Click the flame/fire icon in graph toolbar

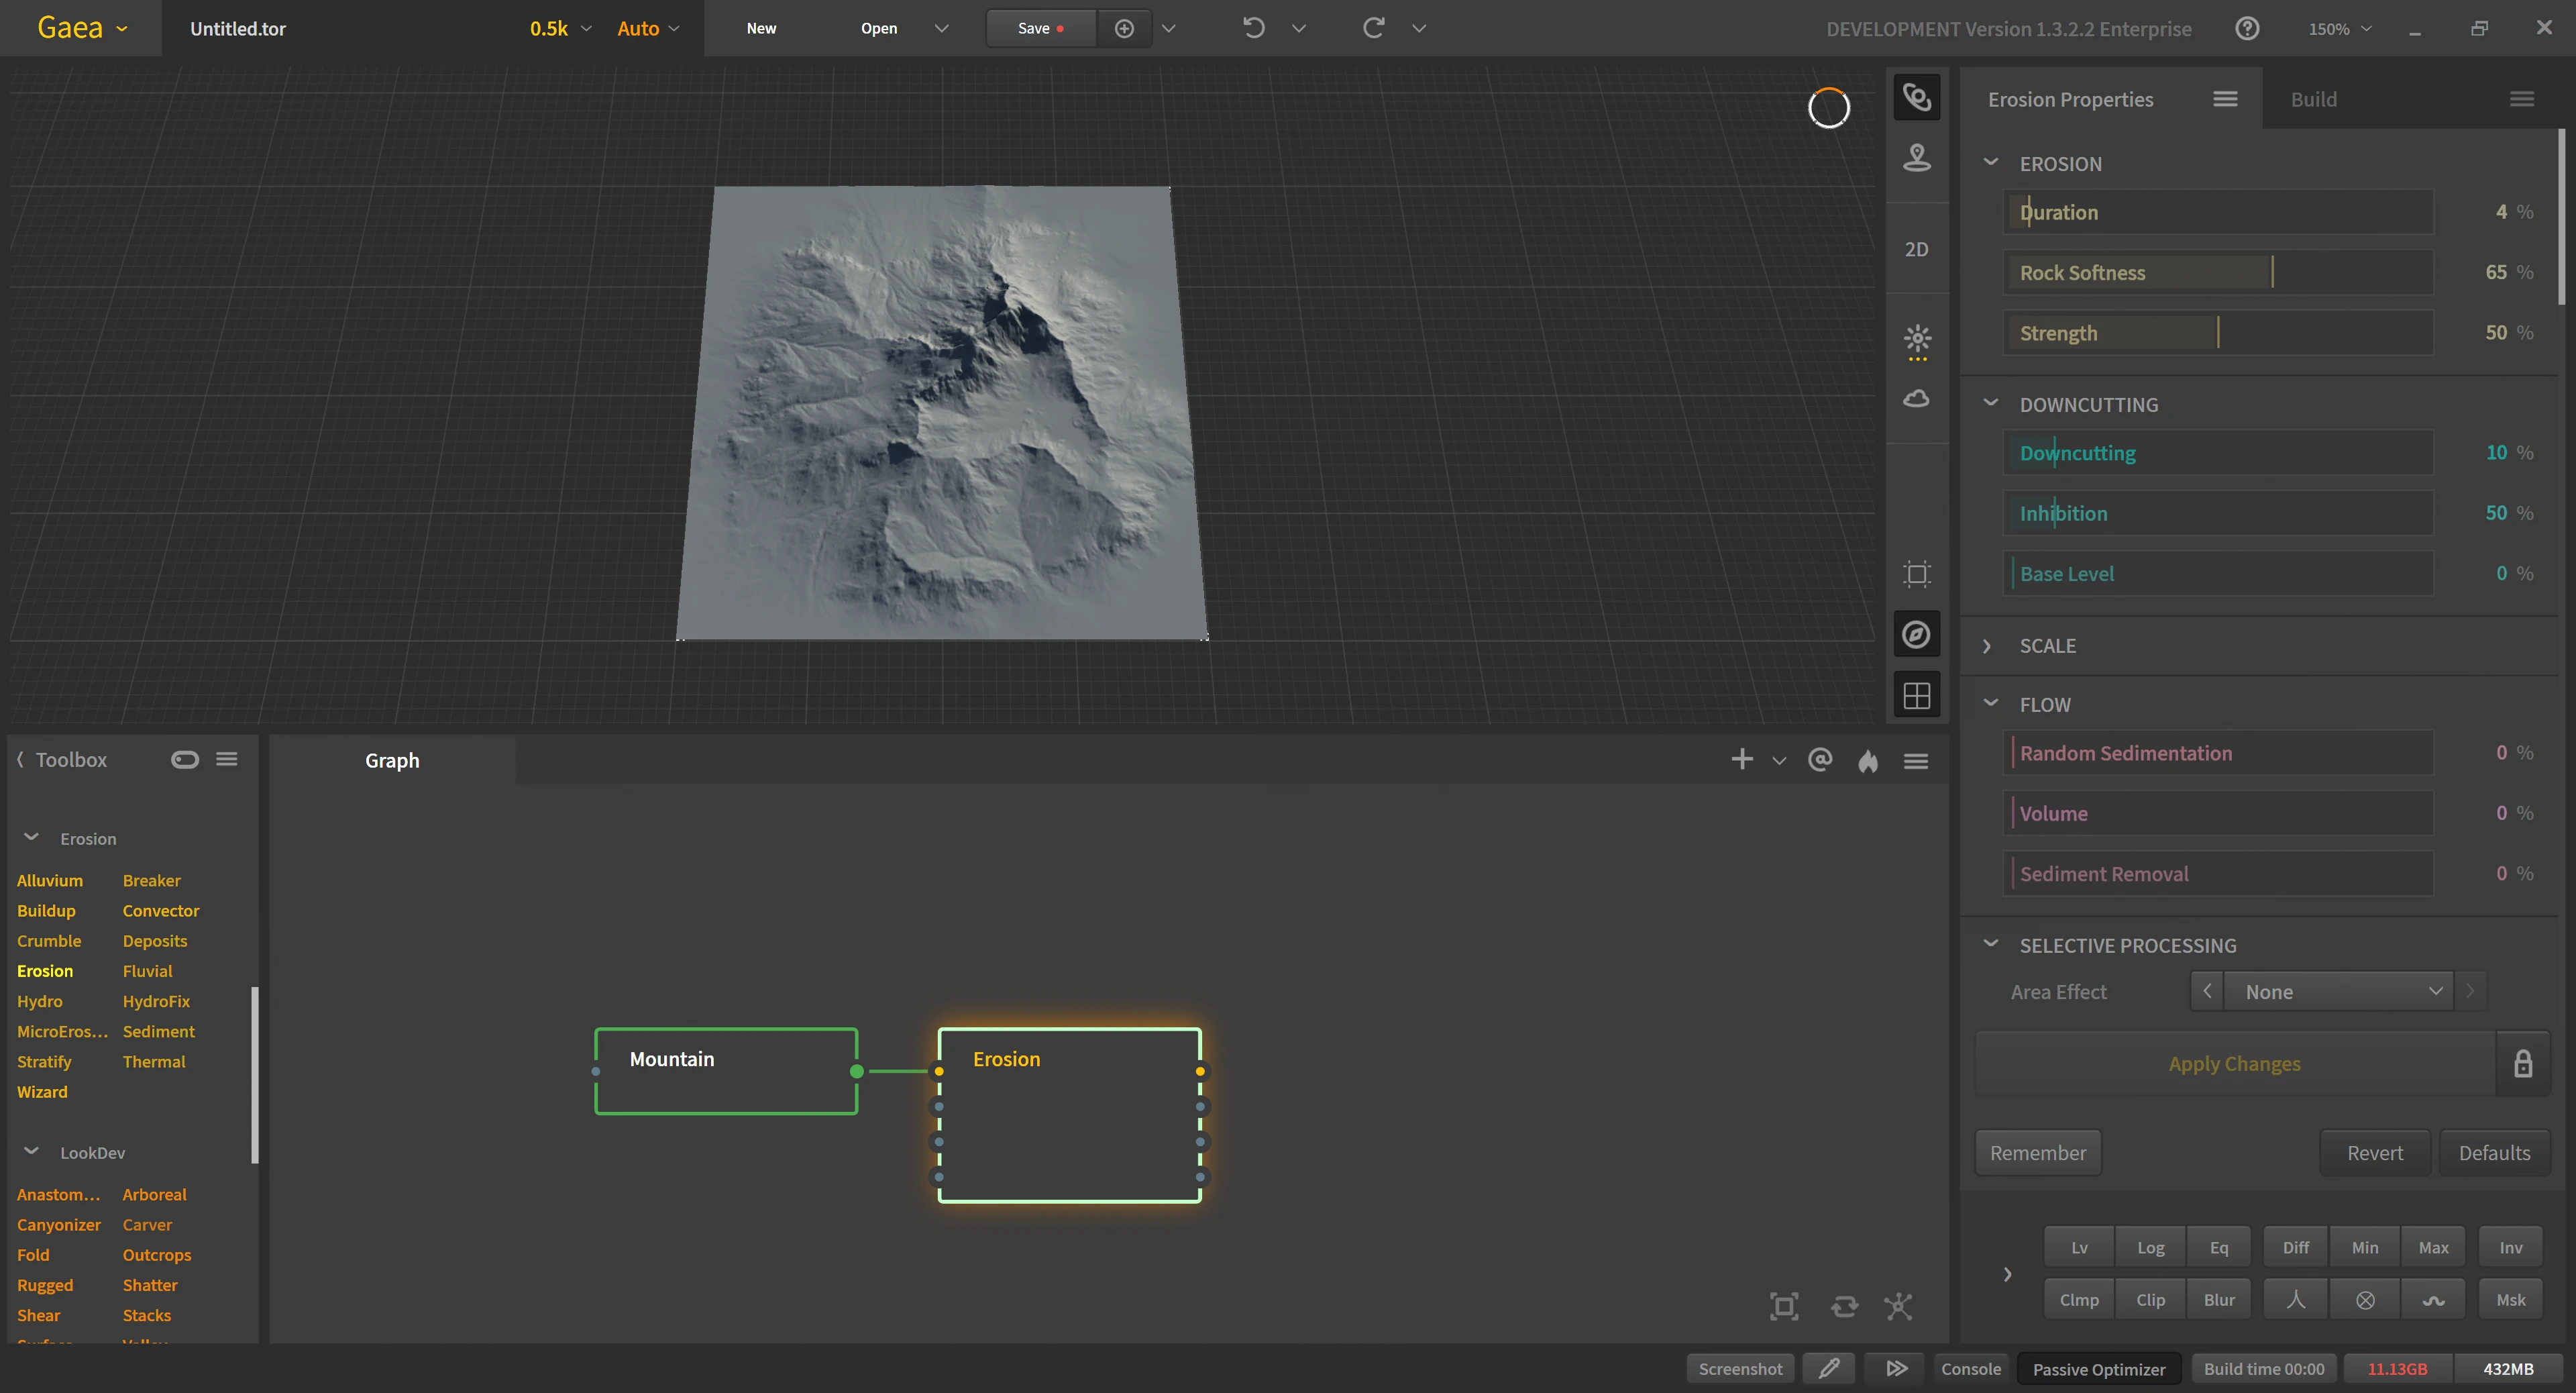pos(1866,760)
